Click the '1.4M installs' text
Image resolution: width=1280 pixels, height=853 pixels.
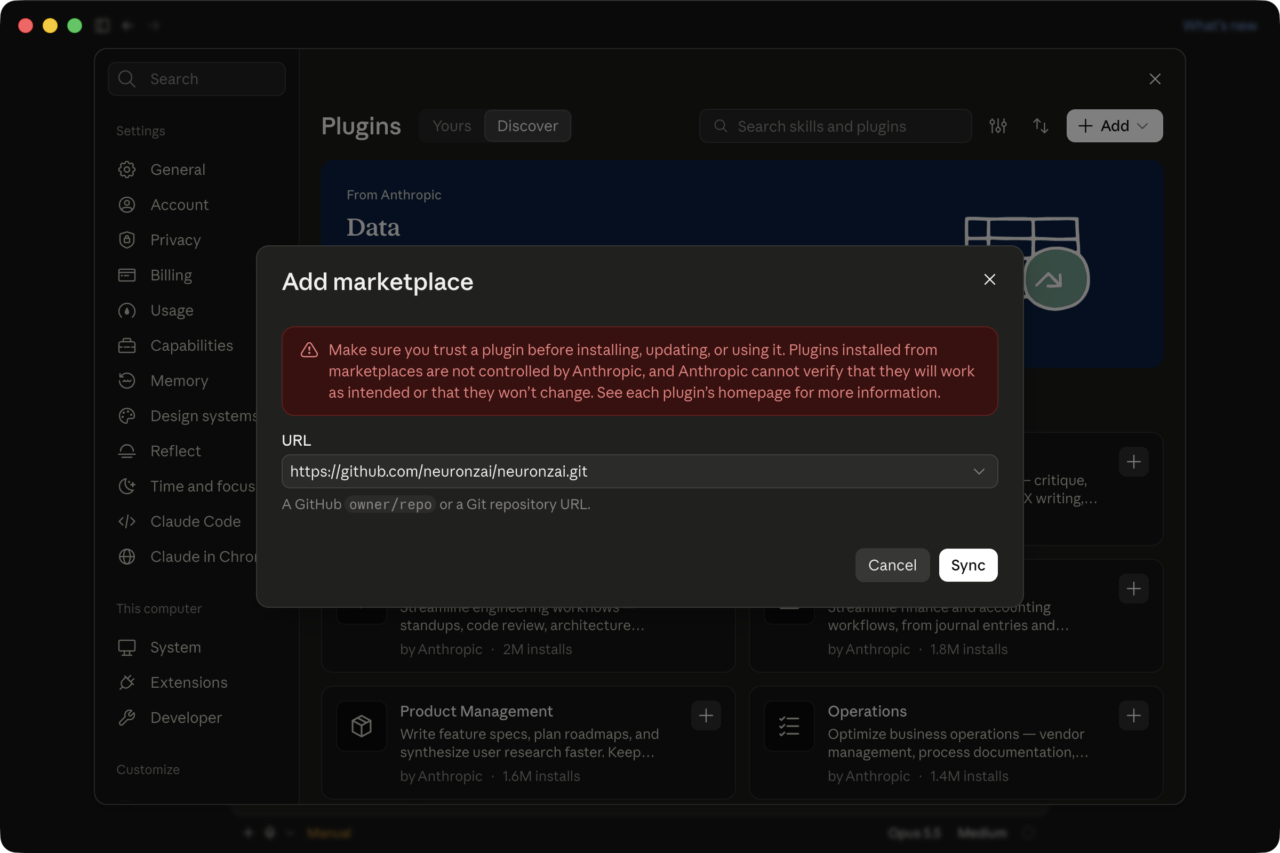pos(969,776)
